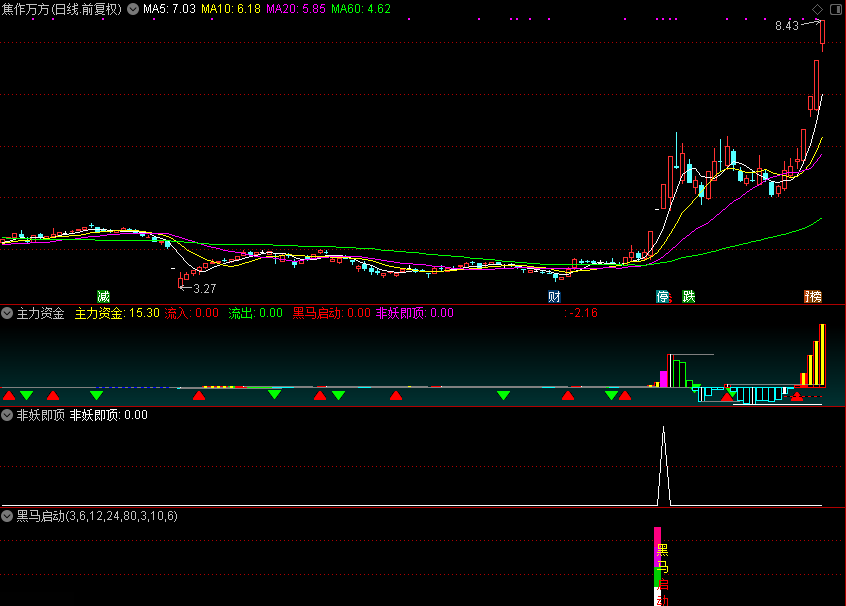Click the white 非妖即顶: 0.00 value in the 非妖即顶 panel
846x606 pixels.
[108, 415]
